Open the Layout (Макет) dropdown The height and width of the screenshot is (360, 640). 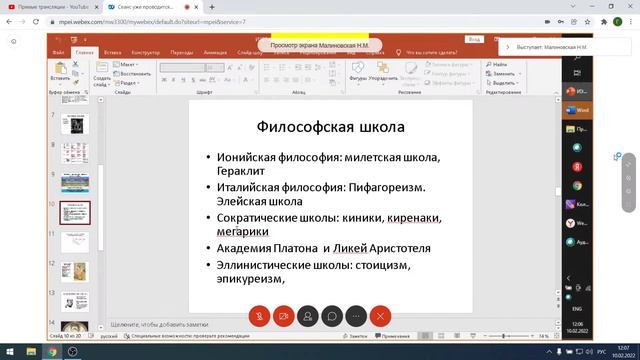click(126, 64)
